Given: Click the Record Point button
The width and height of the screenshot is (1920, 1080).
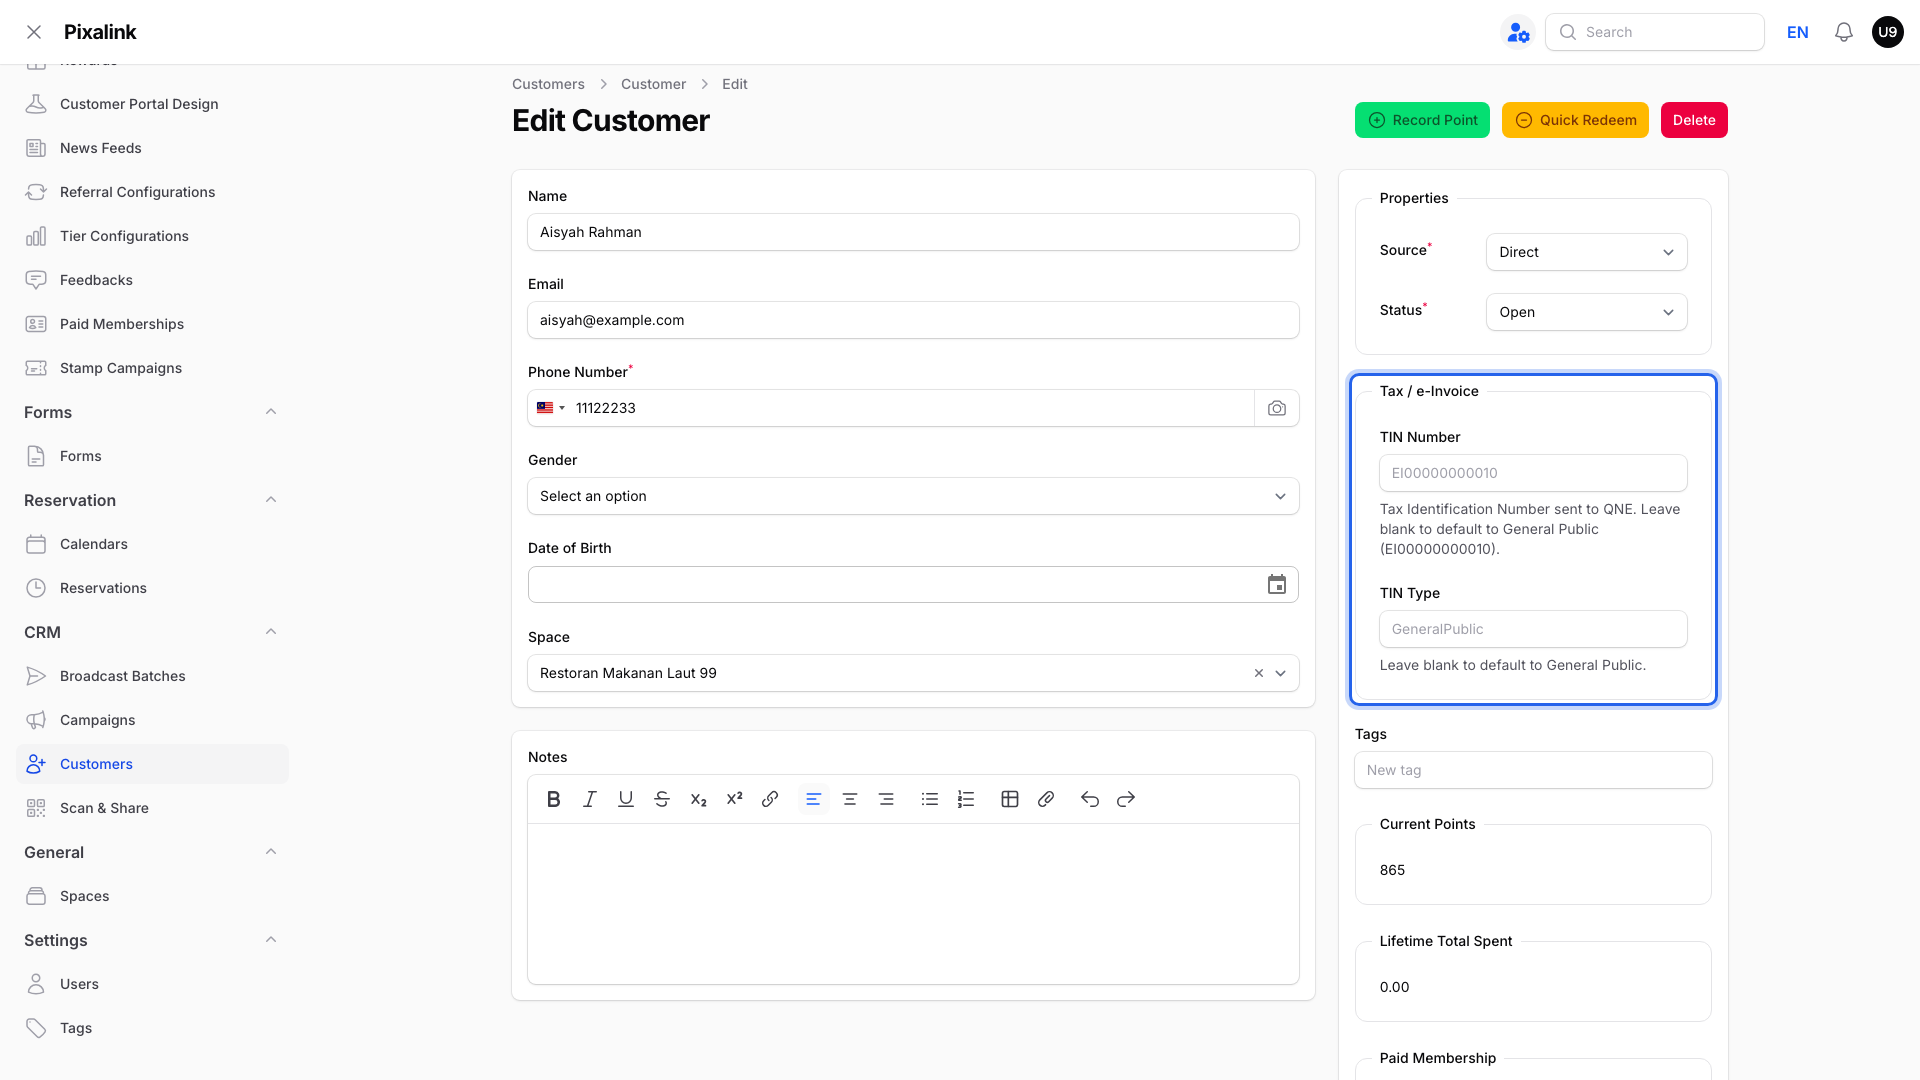Looking at the screenshot, I should pyautogui.click(x=1422, y=120).
